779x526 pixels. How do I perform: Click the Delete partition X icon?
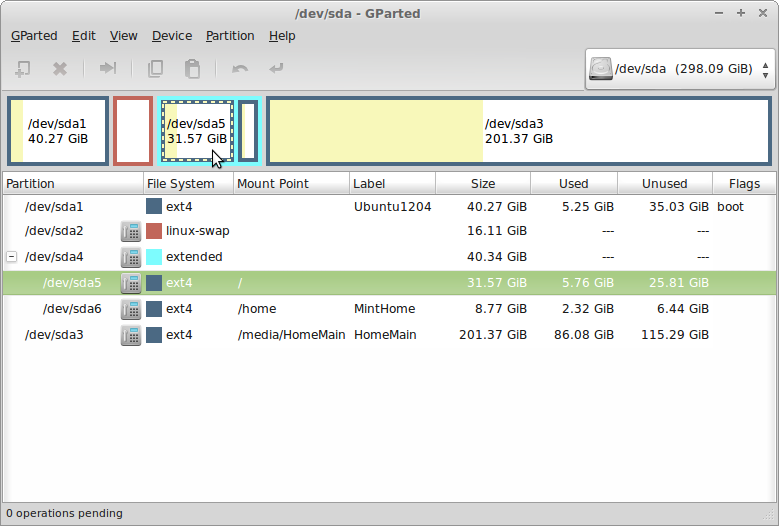60,69
